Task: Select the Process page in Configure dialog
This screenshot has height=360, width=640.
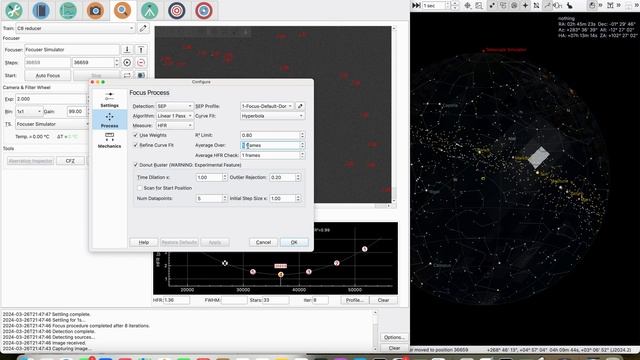Action: [x=109, y=120]
